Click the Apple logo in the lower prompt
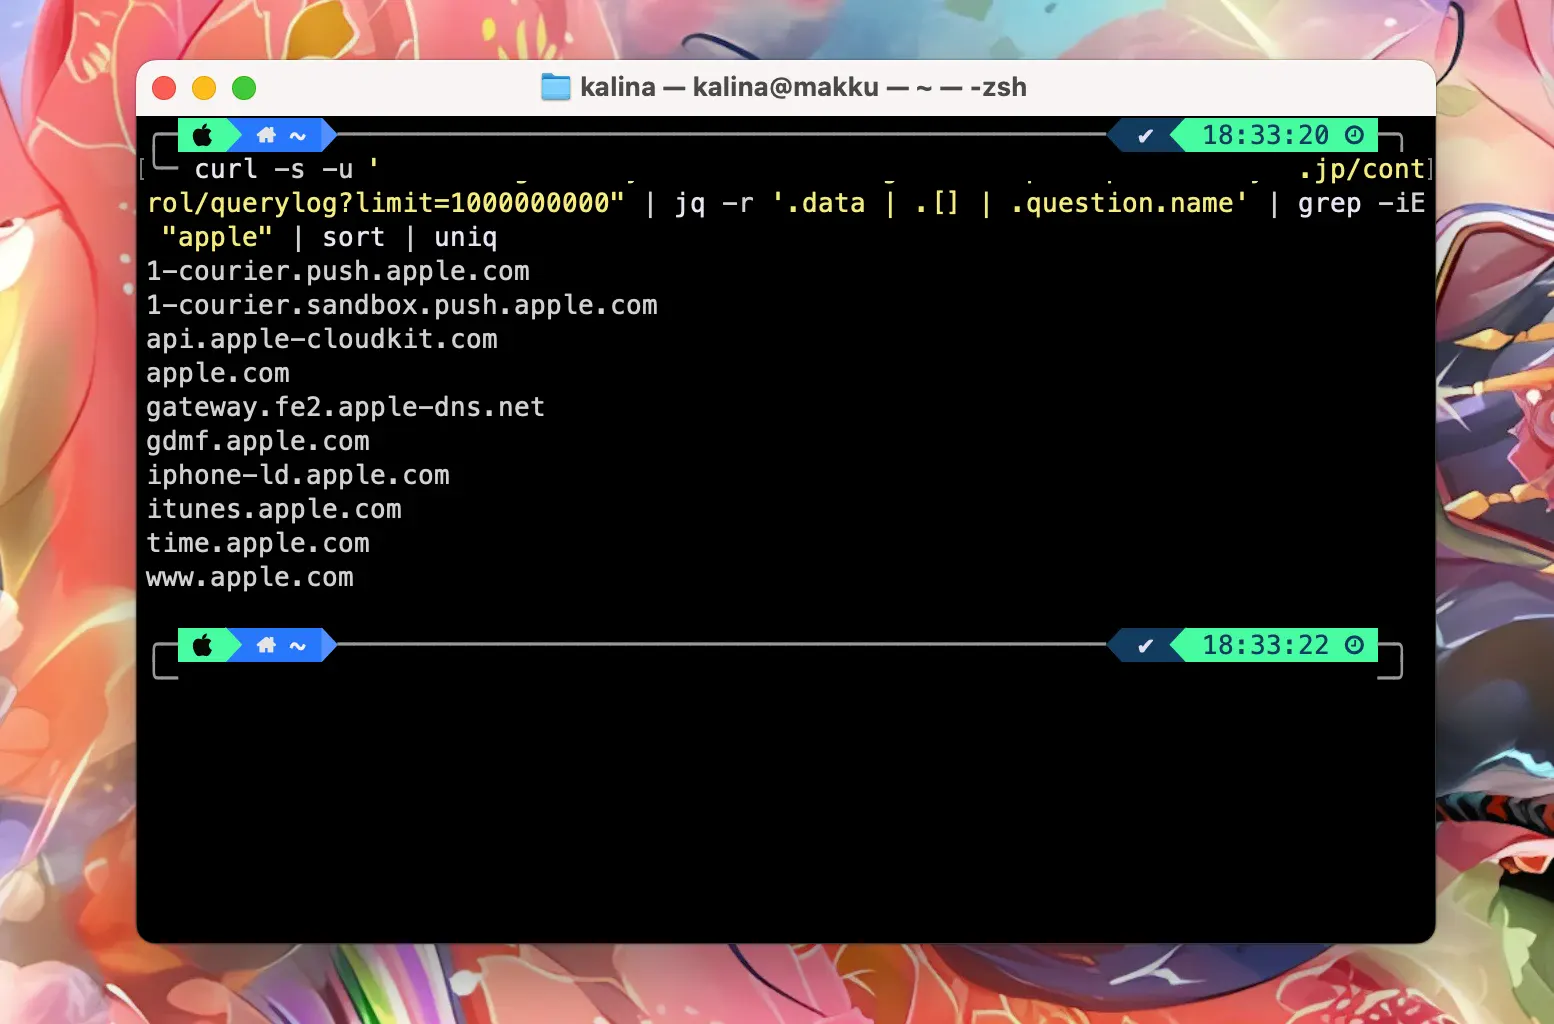1554x1024 pixels. tap(202, 645)
